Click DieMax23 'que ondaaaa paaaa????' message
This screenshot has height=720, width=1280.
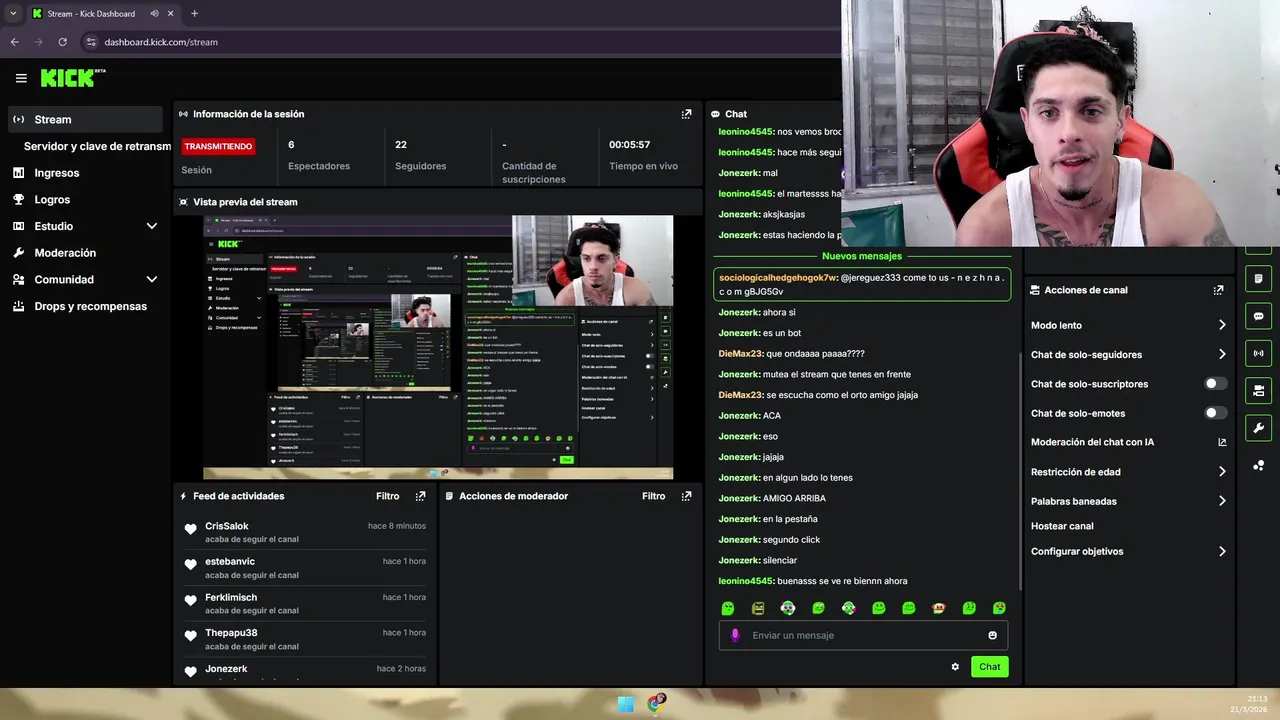(792, 354)
